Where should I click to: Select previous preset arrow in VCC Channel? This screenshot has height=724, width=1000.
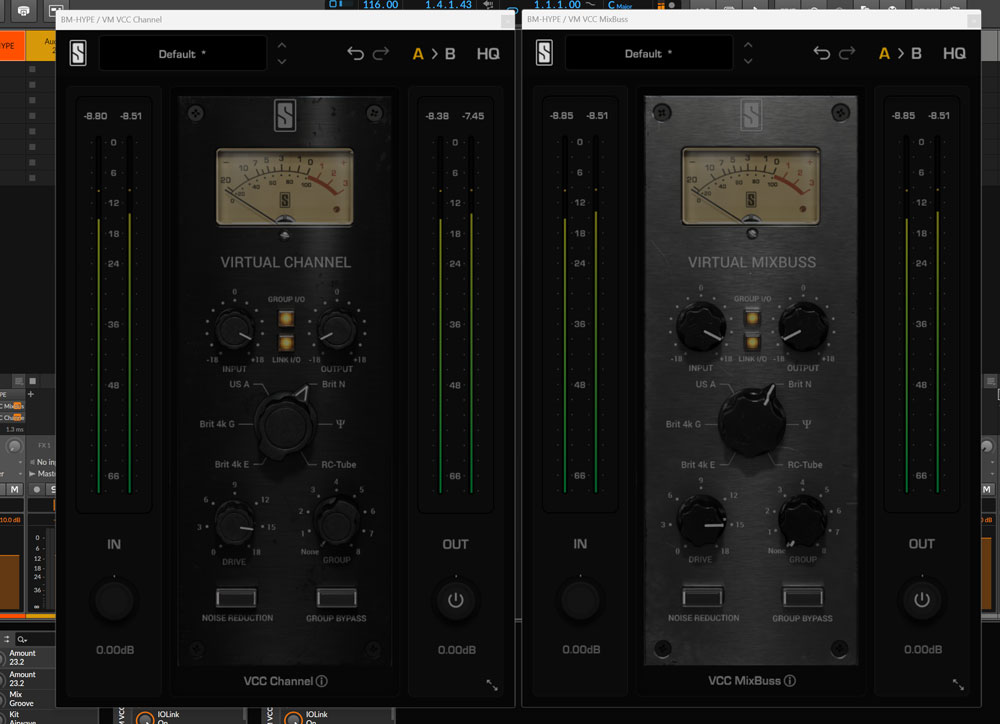pos(282,46)
